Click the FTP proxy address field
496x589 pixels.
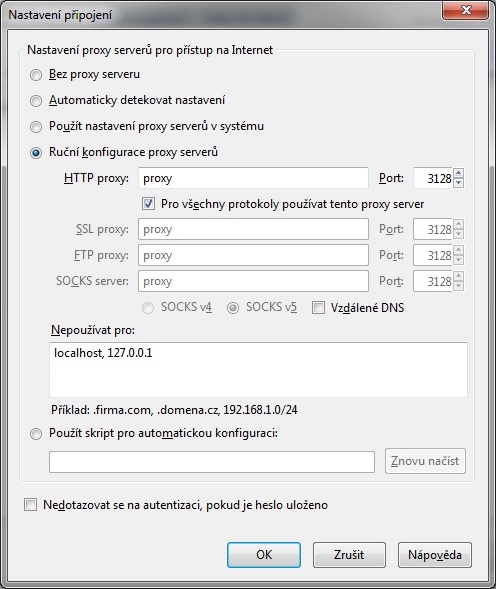253,255
